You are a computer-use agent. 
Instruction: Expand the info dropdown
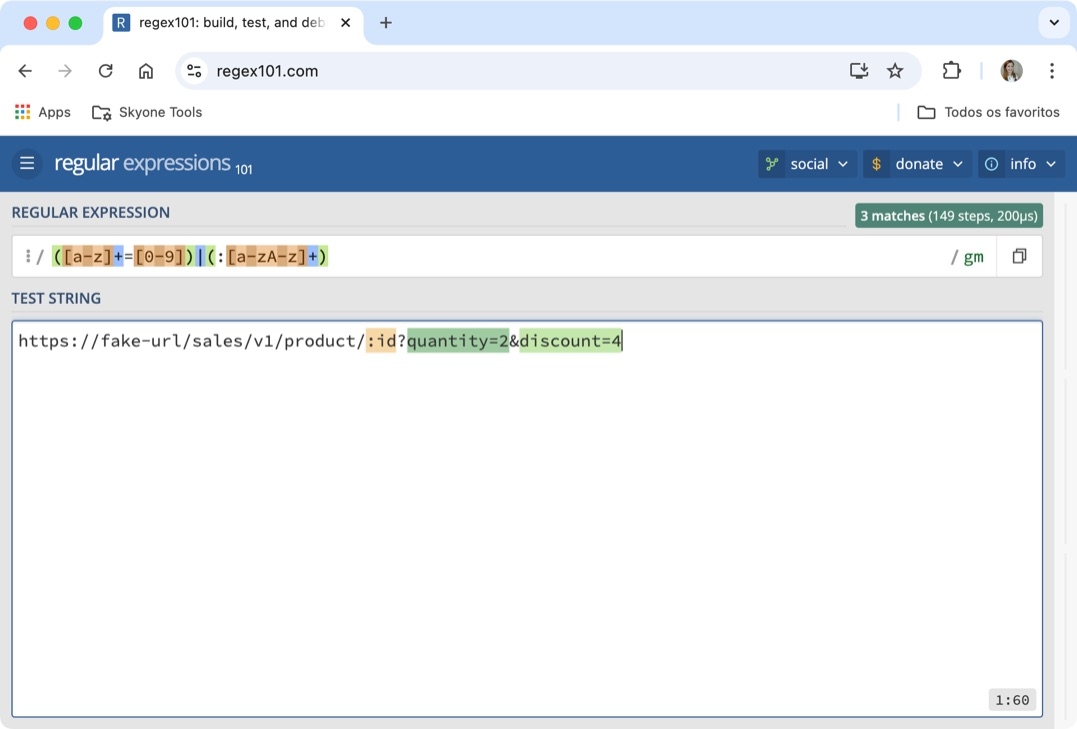point(1020,164)
